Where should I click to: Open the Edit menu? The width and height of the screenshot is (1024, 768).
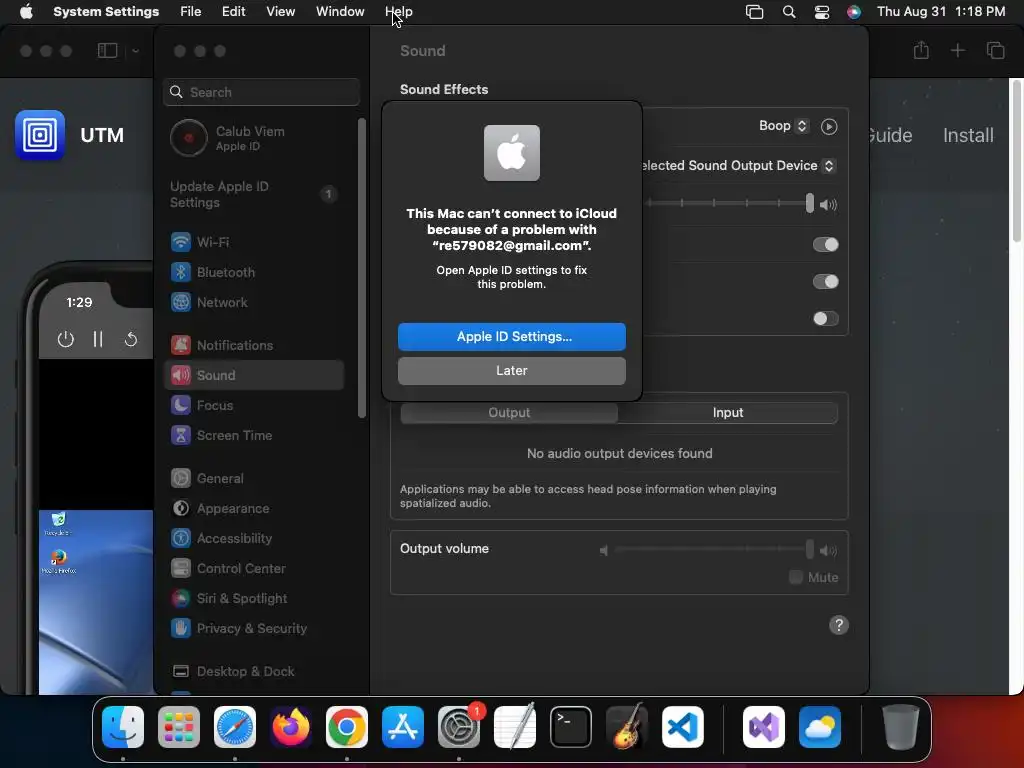[233, 12]
